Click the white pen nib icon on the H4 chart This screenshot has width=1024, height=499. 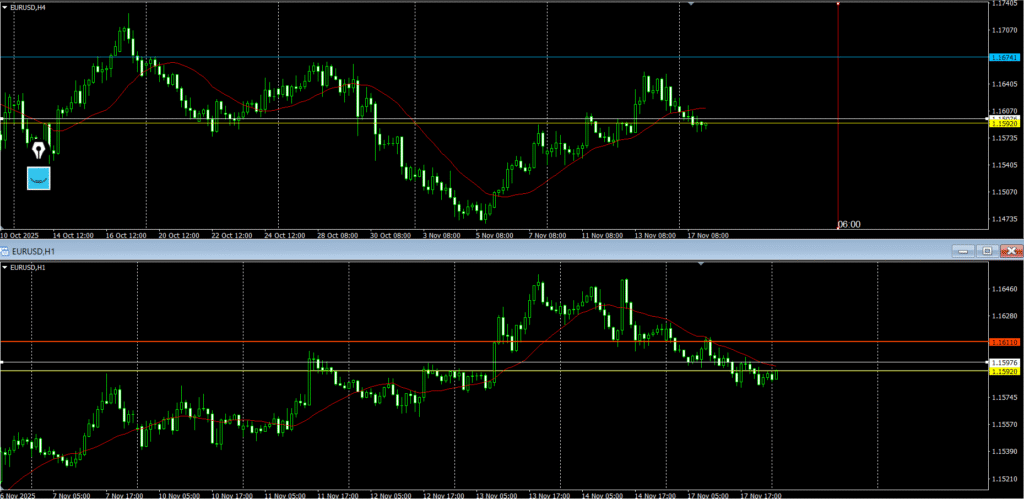(x=39, y=150)
